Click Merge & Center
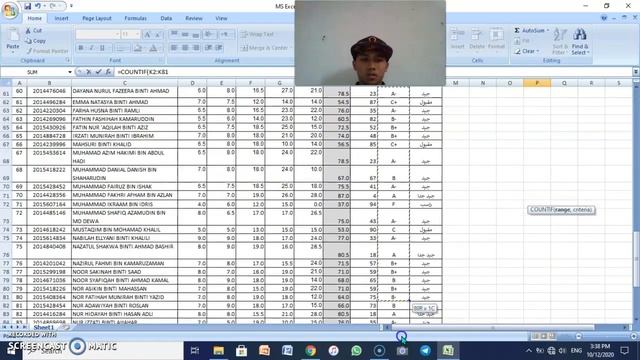The image size is (640, 360). tap(266, 48)
